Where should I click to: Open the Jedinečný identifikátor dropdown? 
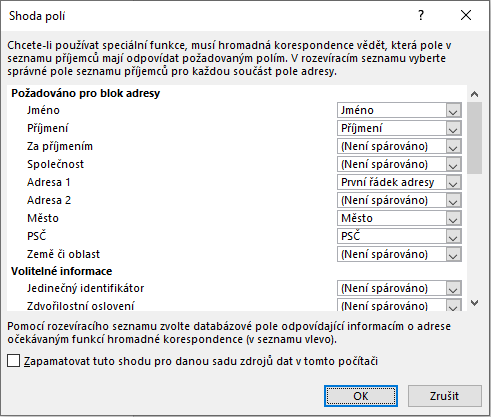click(399, 288)
